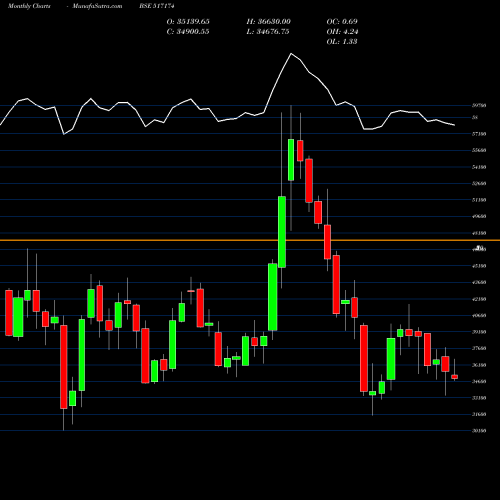Click the '54190' price axis label
Image resolution: width=500 pixels, height=500 pixels.
pyautogui.click(x=479, y=167)
